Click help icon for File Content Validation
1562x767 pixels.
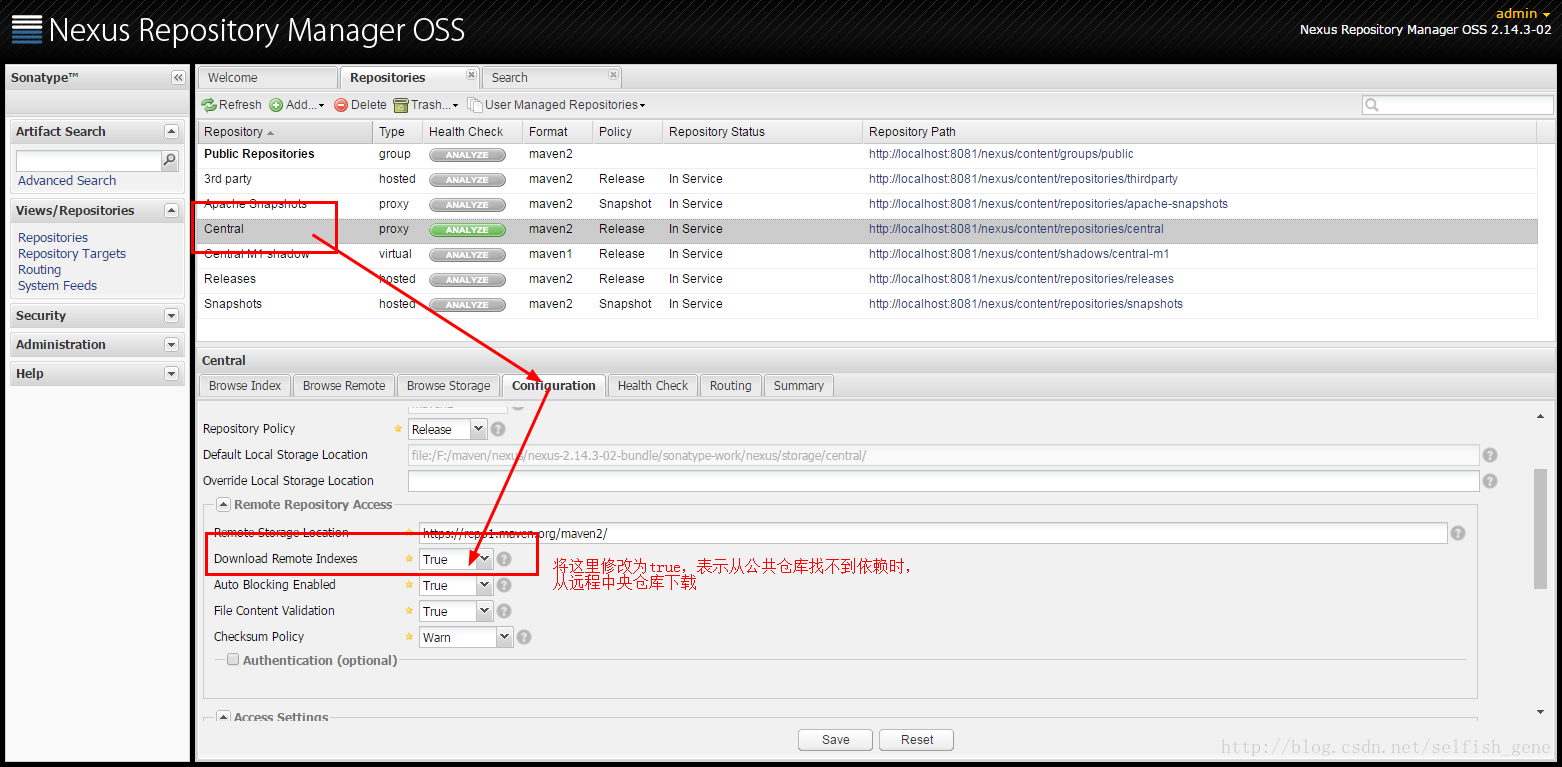(504, 611)
